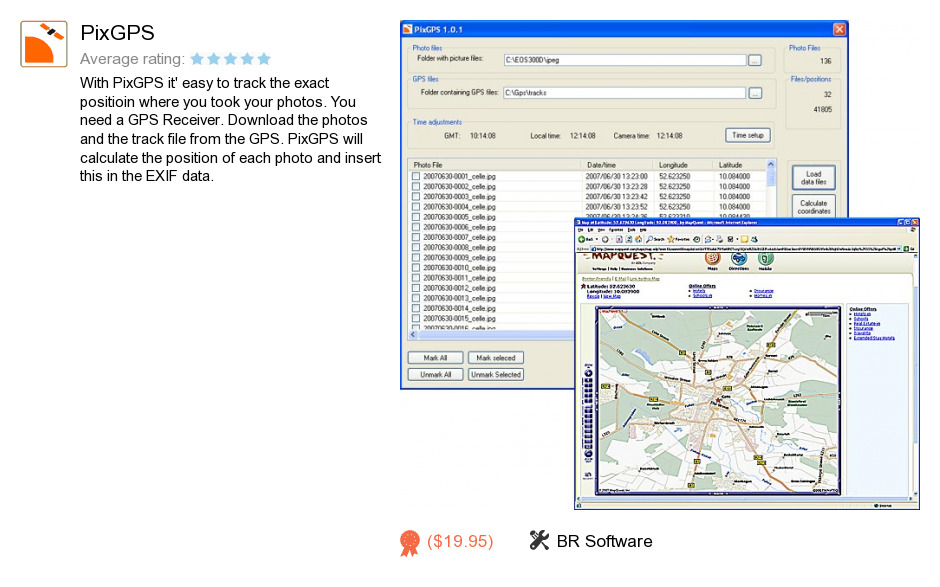The height and width of the screenshot is (587, 940).
Task: Open the MapQuest Directions car icon
Action: pyautogui.click(x=739, y=258)
